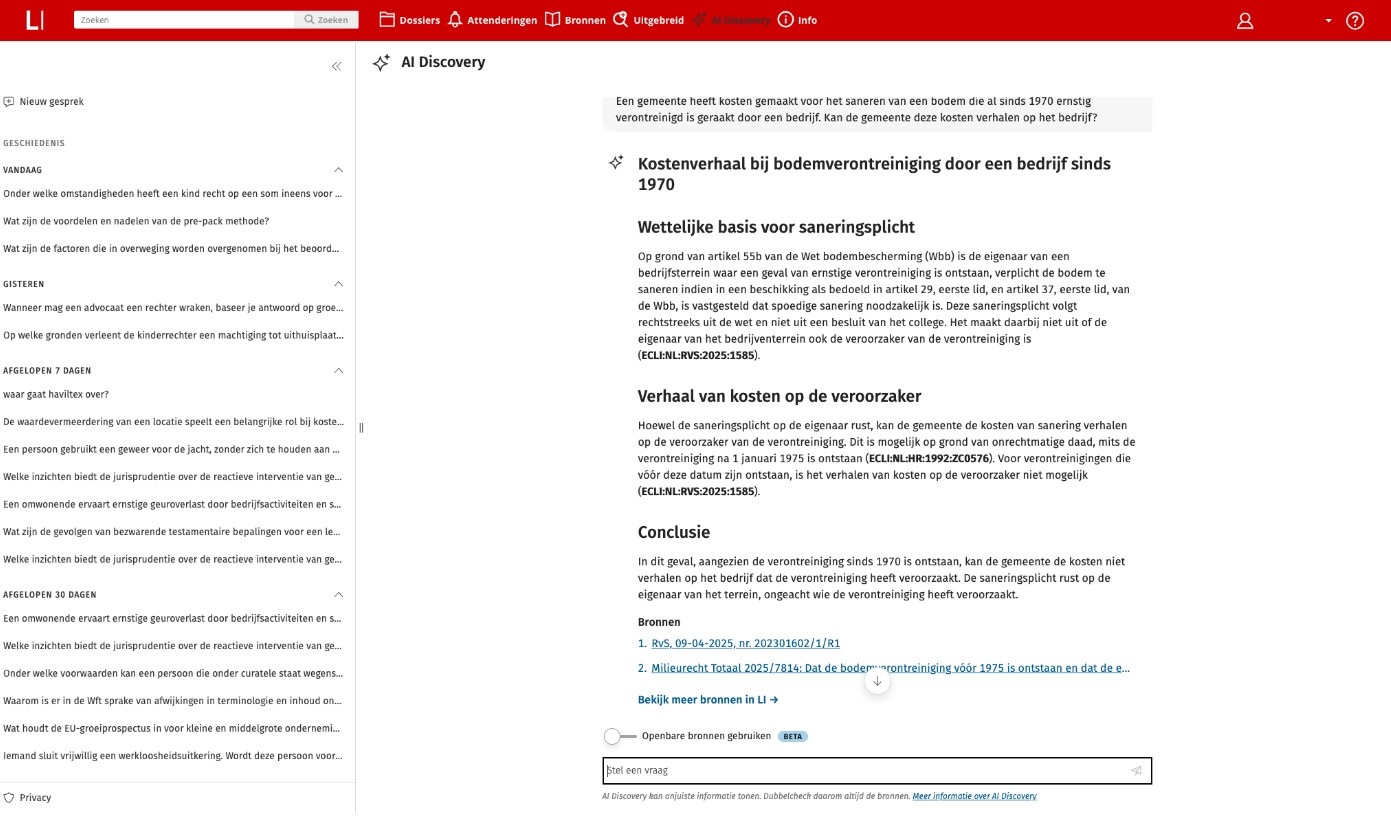The height and width of the screenshot is (817, 1391).
Task: Start a Nieuw gesprek
Action: (44, 102)
